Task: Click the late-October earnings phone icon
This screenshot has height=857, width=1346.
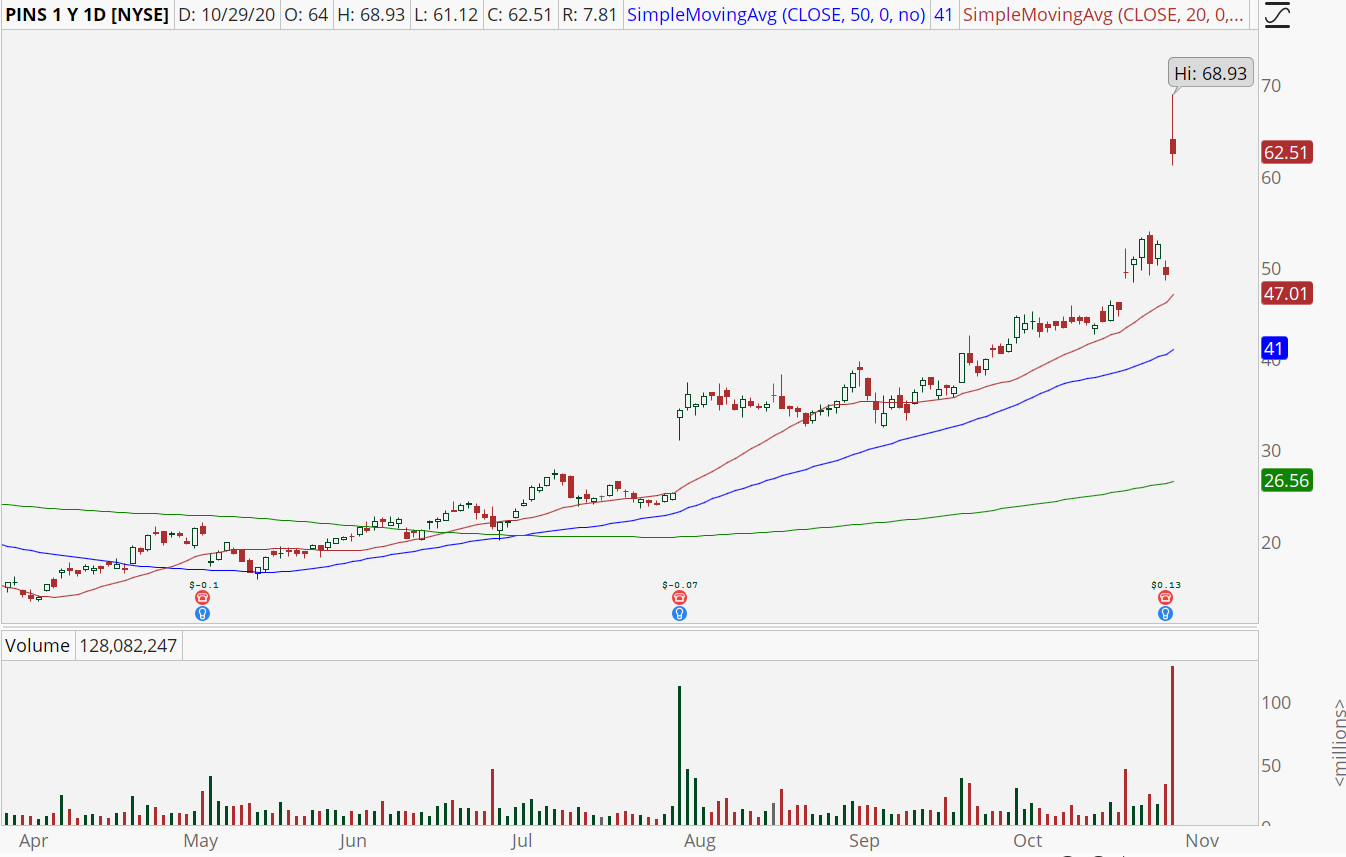Action: (1165, 597)
